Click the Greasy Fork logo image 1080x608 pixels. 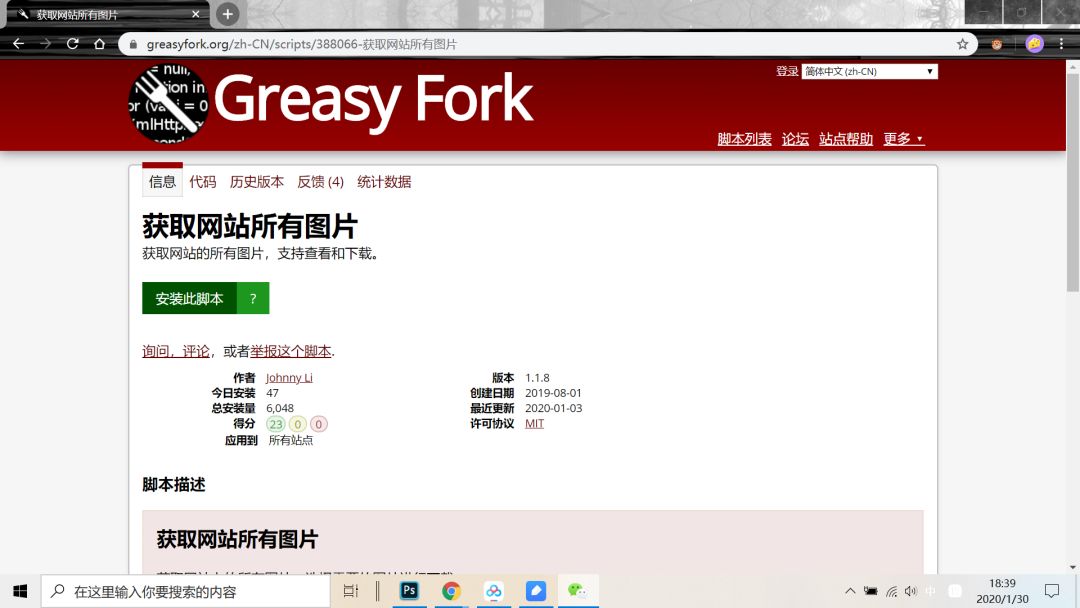click(168, 103)
